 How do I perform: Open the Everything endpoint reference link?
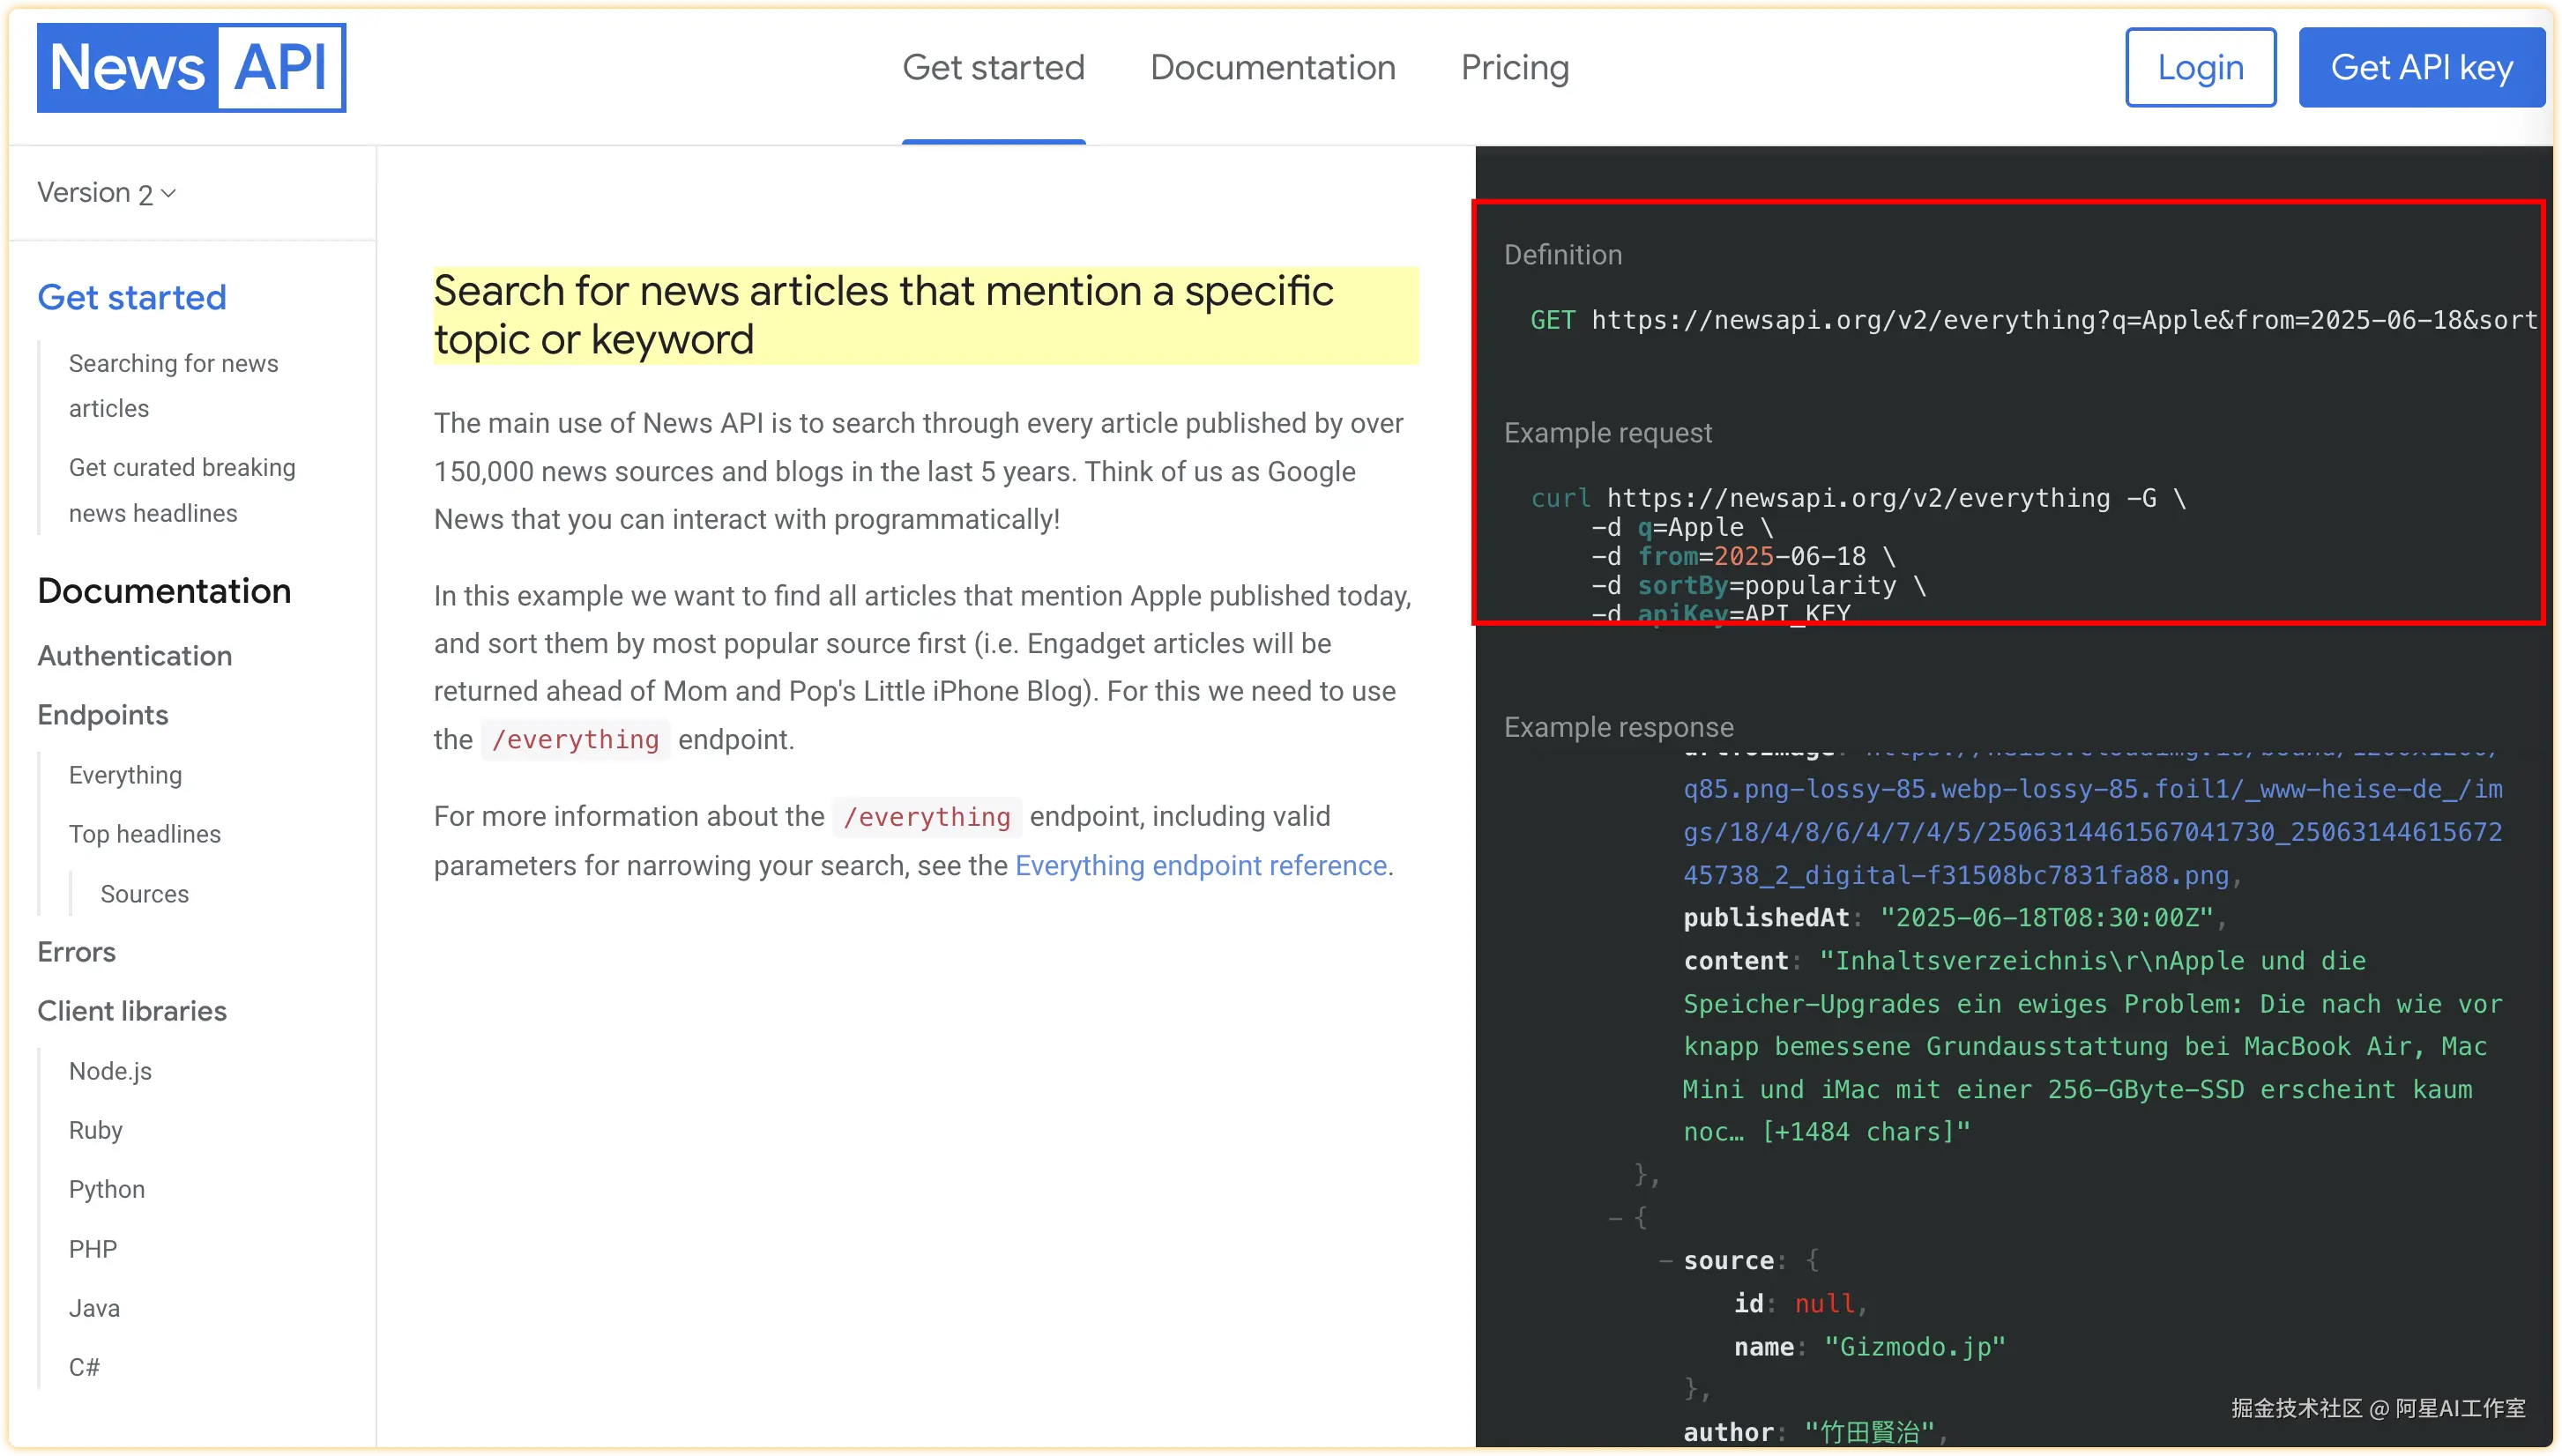coord(1200,865)
